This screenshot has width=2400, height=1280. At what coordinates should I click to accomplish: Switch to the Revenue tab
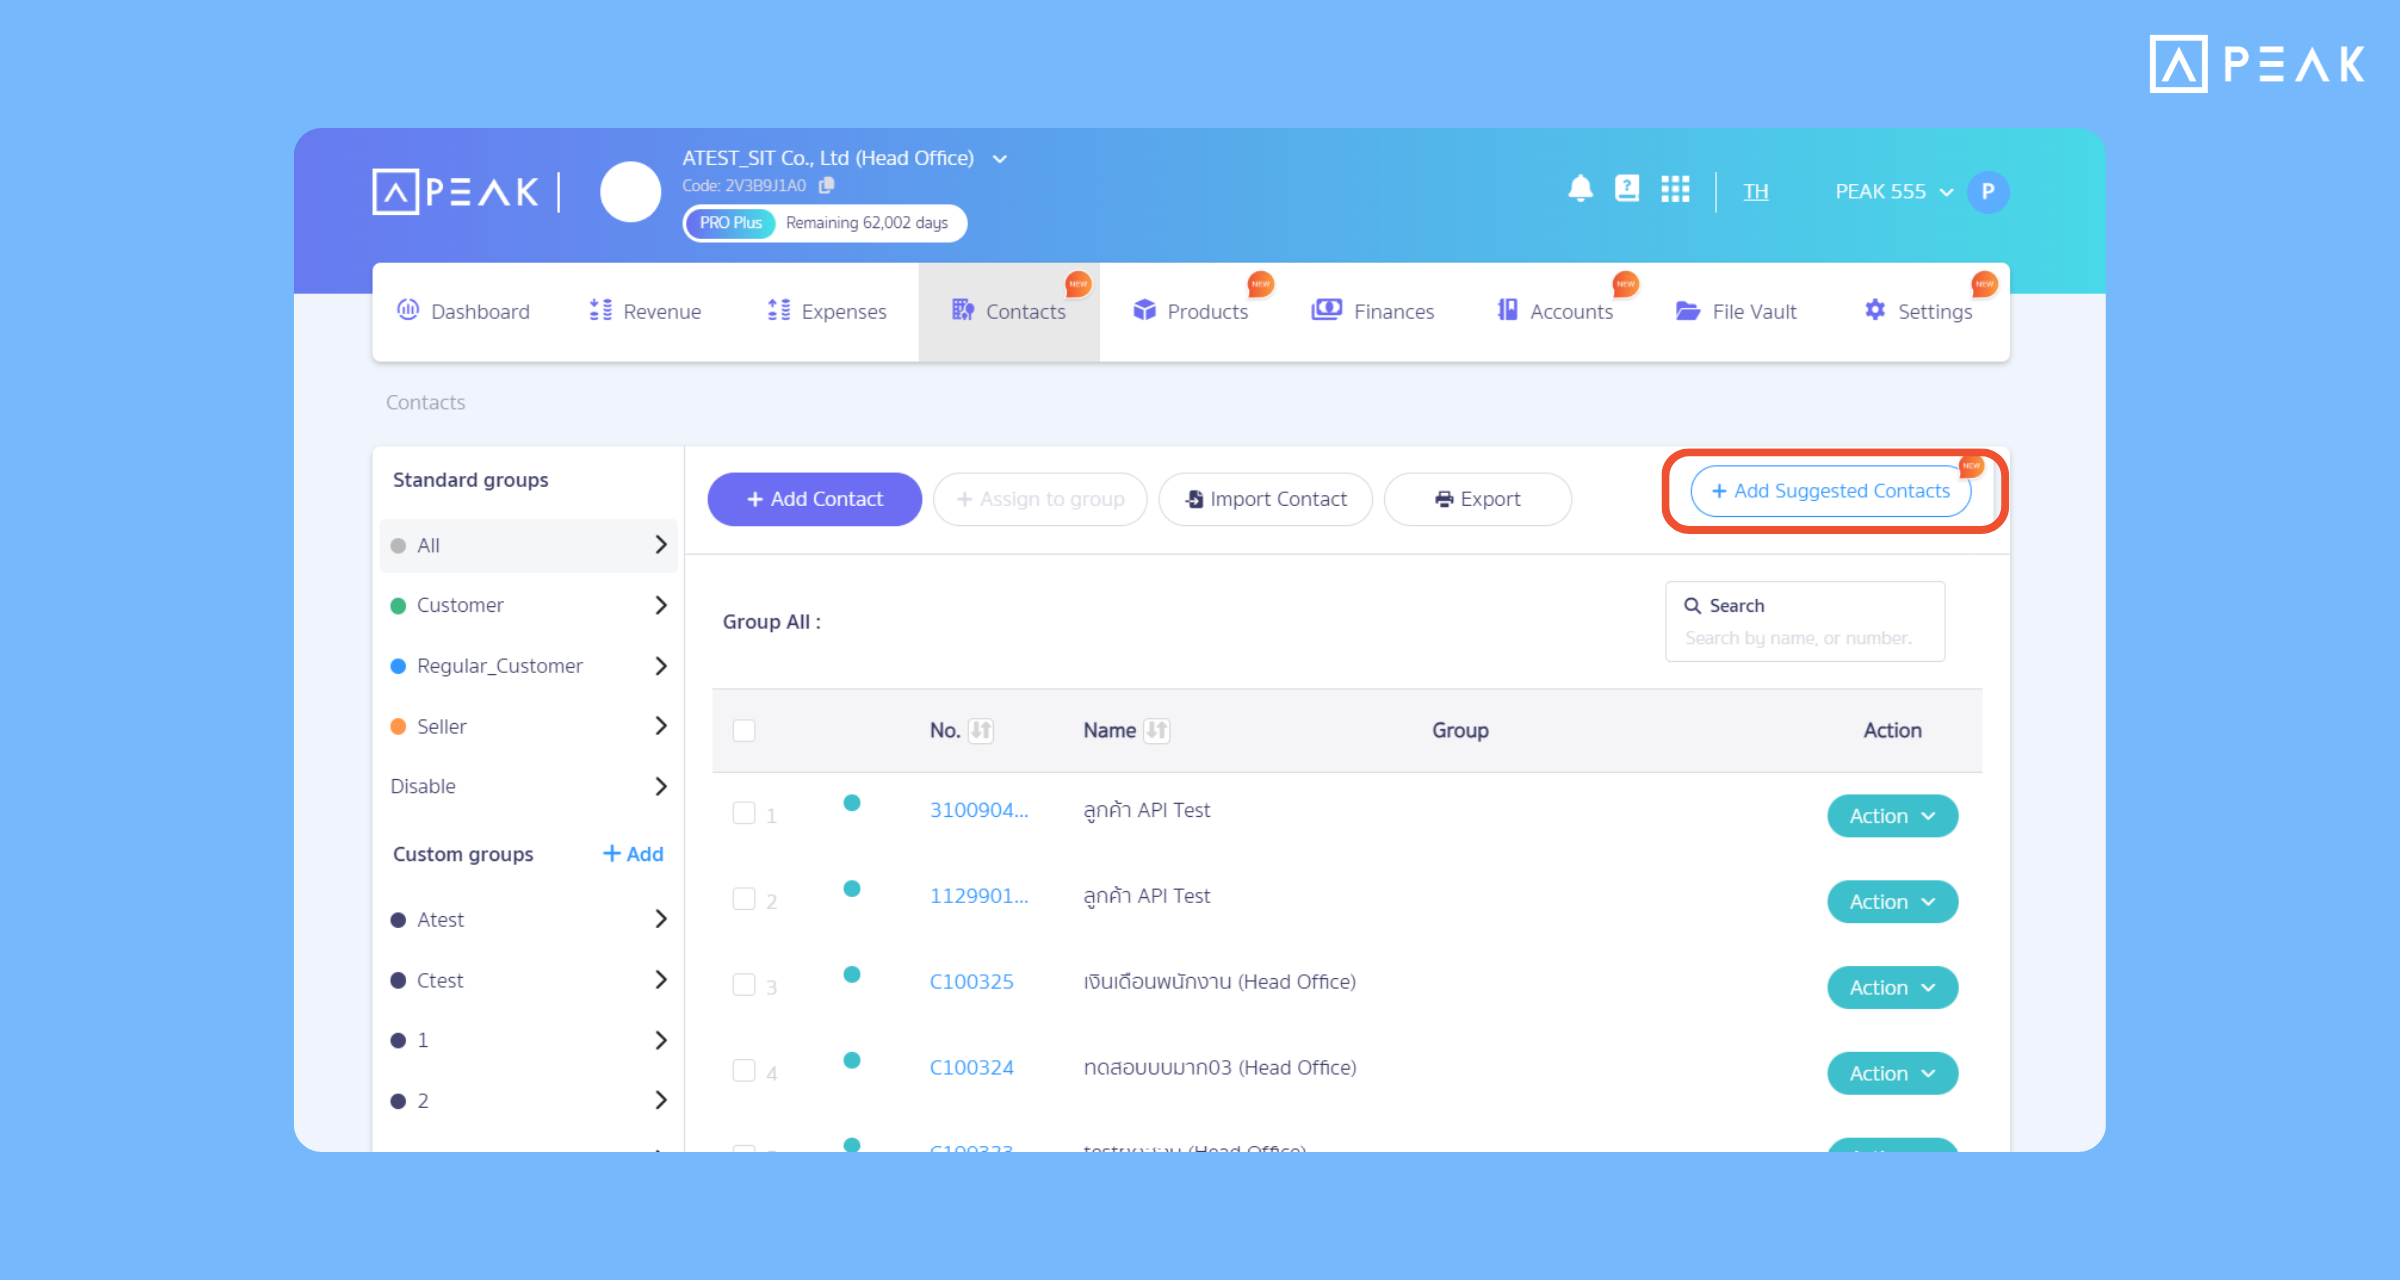coord(646,312)
